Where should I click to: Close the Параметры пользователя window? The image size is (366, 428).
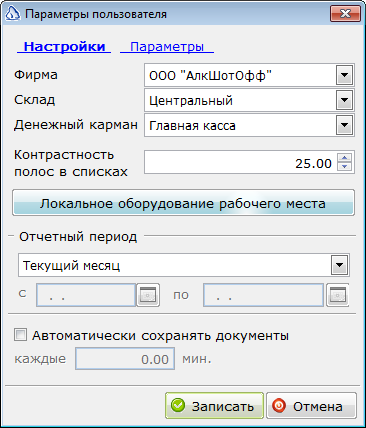click(346, 14)
